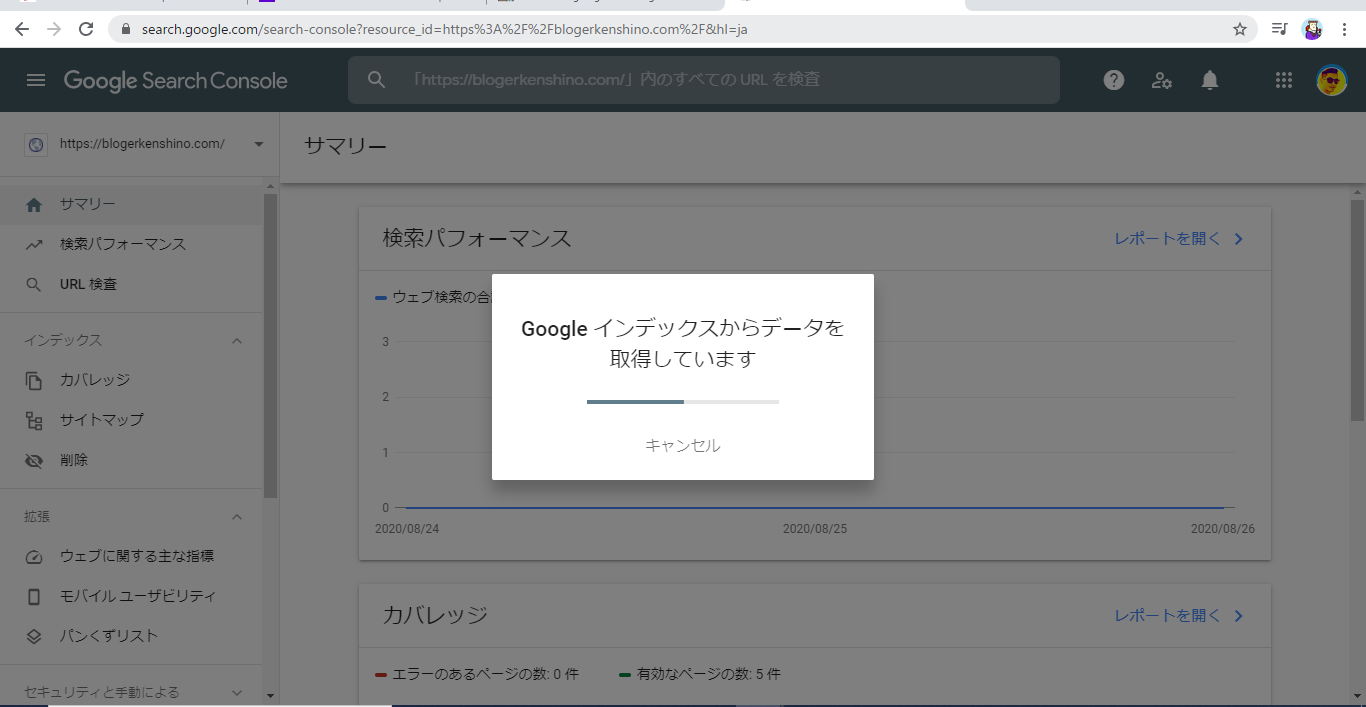
Task: Reload the page in the browser
Action: pos(86,29)
